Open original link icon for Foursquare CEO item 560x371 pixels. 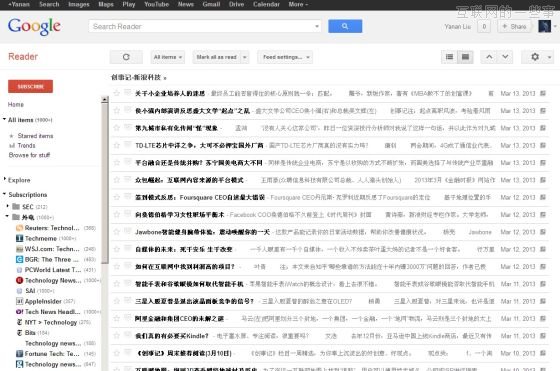(543, 197)
